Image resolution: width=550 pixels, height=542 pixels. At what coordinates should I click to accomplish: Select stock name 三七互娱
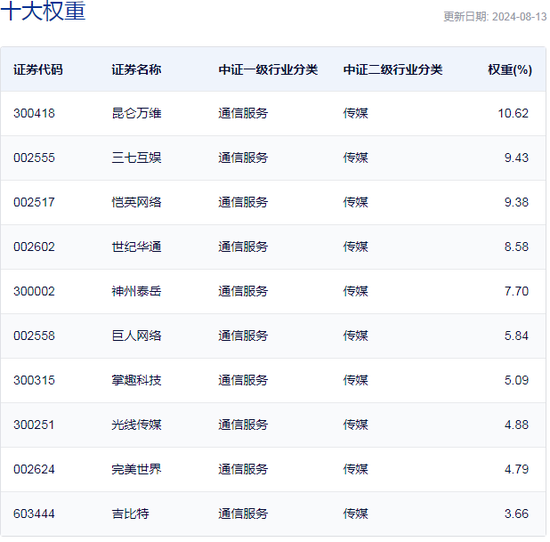(136, 158)
